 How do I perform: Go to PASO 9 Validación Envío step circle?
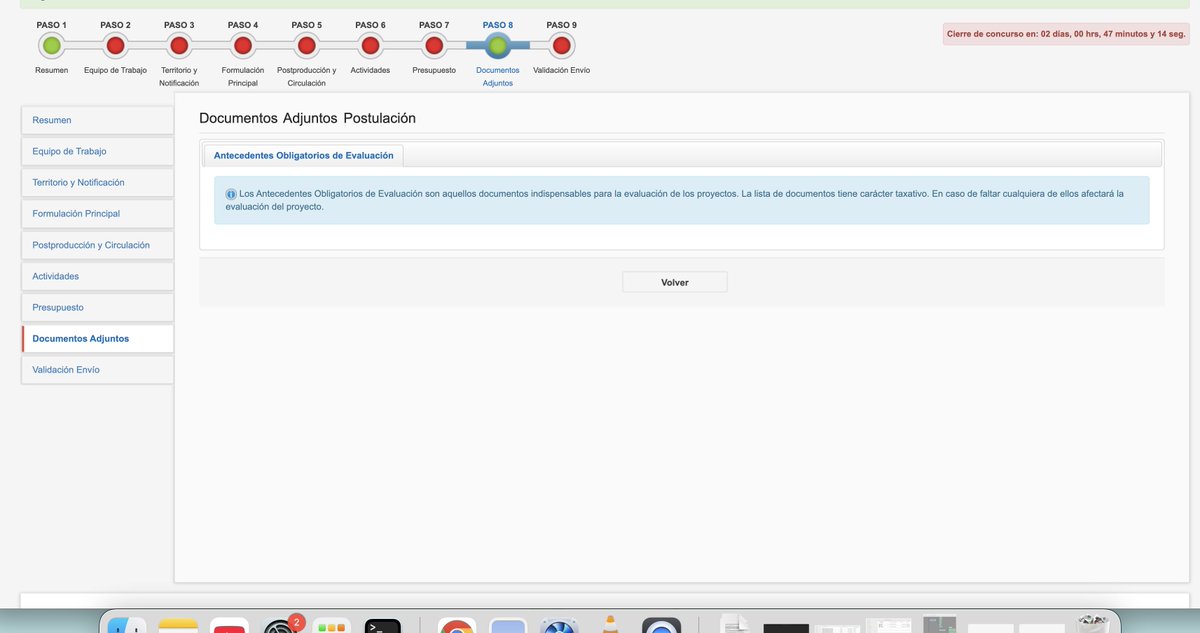click(x=561, y=45)
